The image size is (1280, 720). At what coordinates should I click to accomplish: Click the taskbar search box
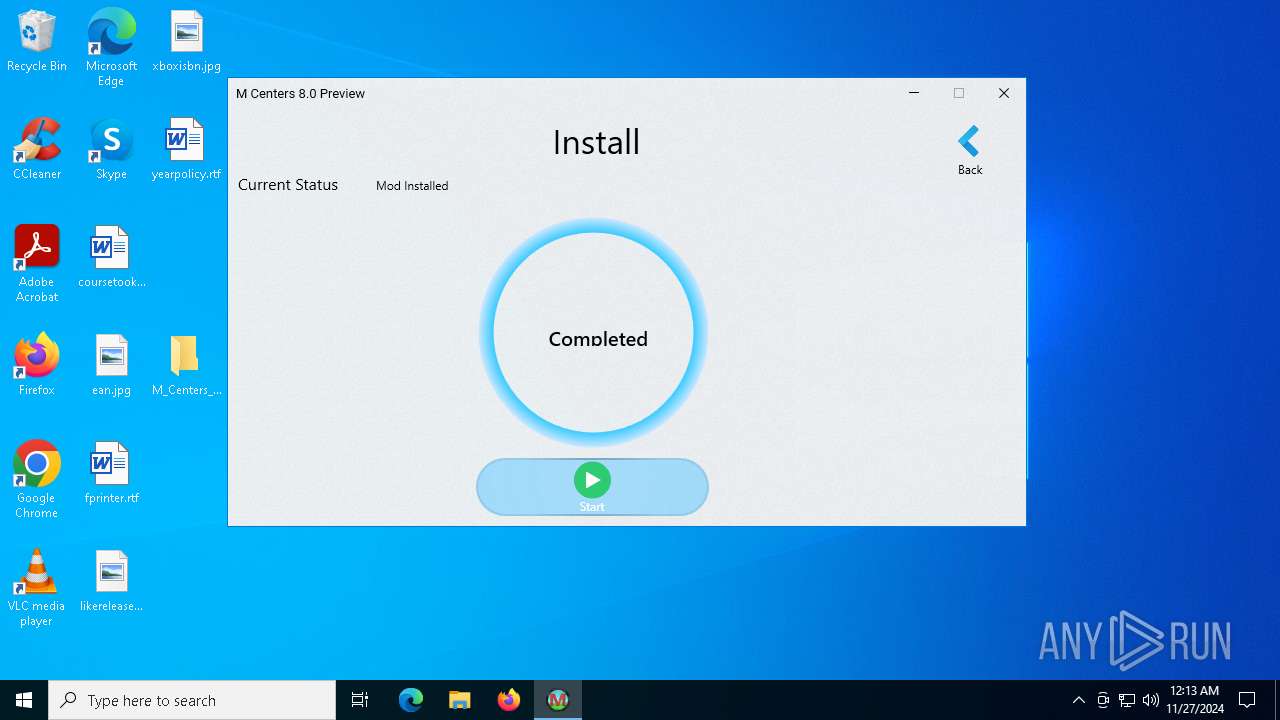coord(192,700)
